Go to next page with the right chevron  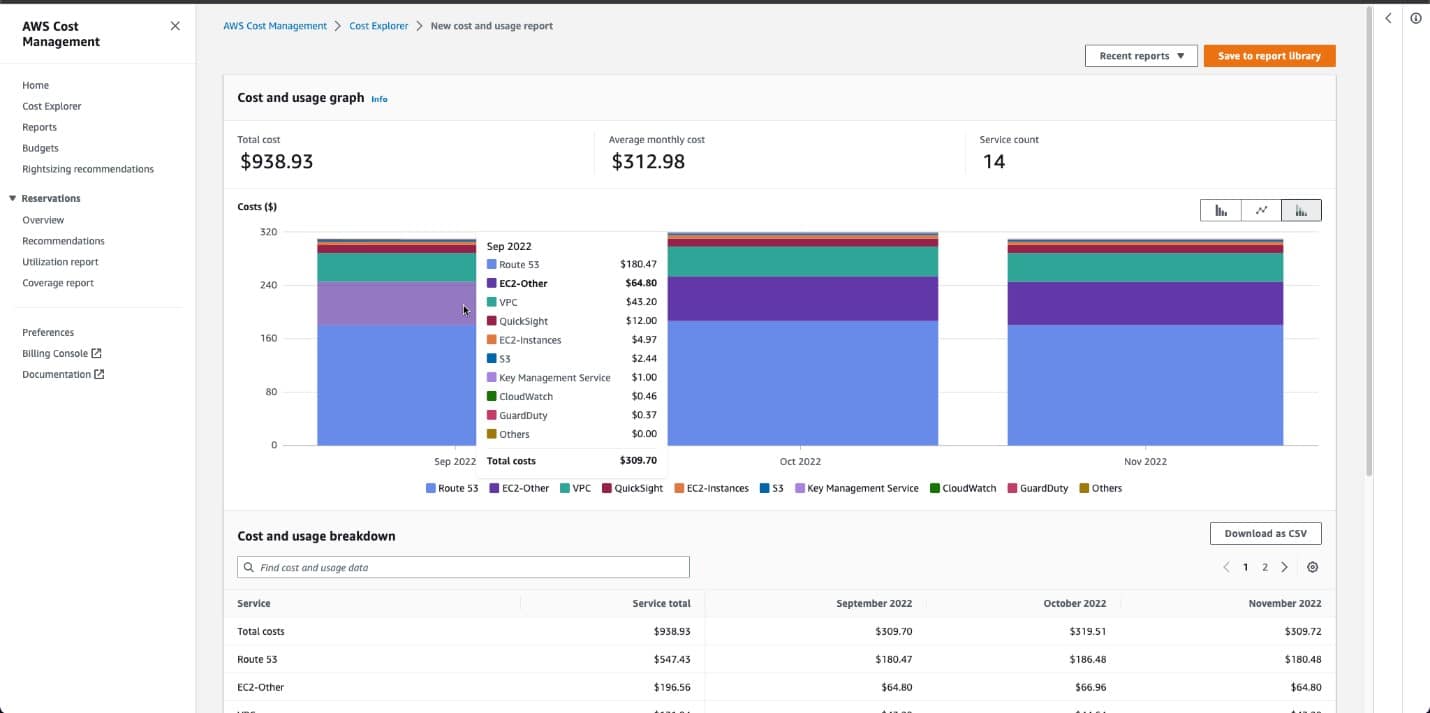[1285, 566]
